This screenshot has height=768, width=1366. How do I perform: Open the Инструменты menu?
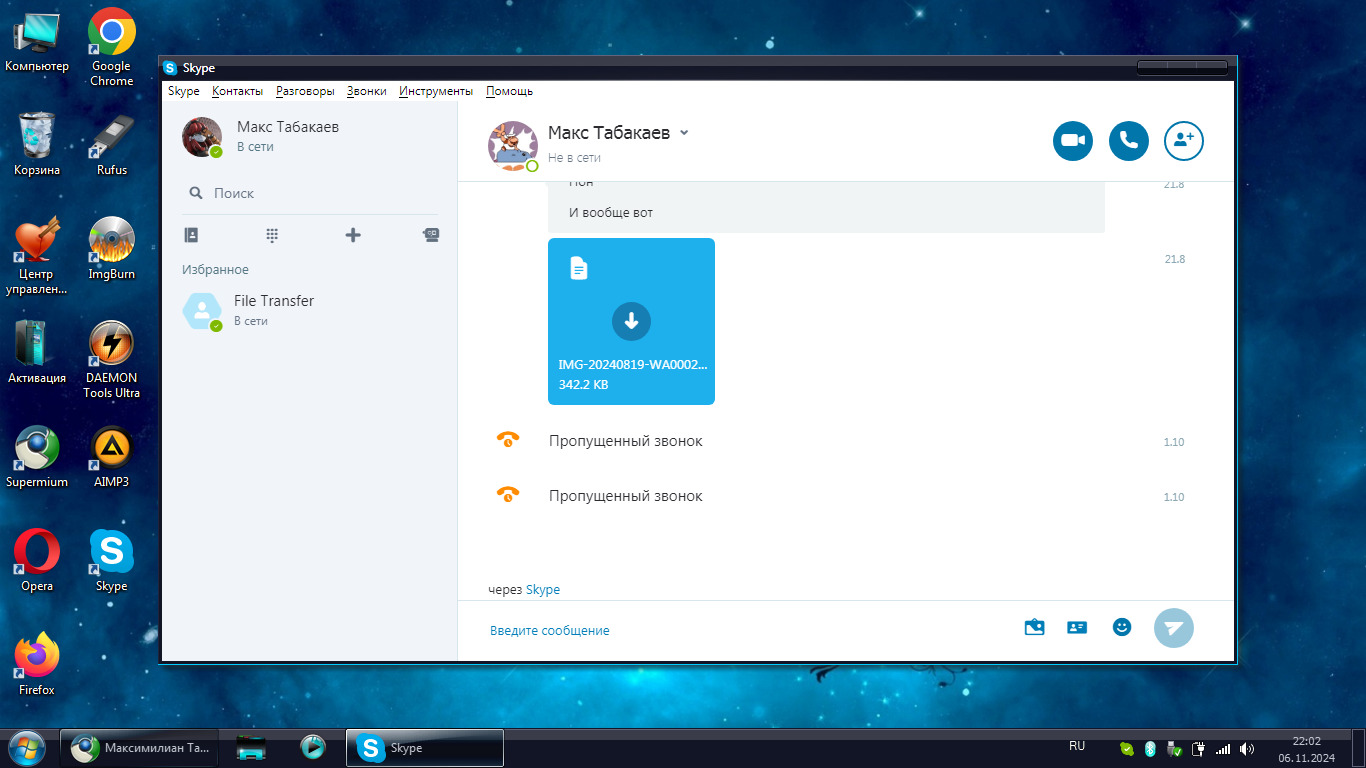pos(436,91)
